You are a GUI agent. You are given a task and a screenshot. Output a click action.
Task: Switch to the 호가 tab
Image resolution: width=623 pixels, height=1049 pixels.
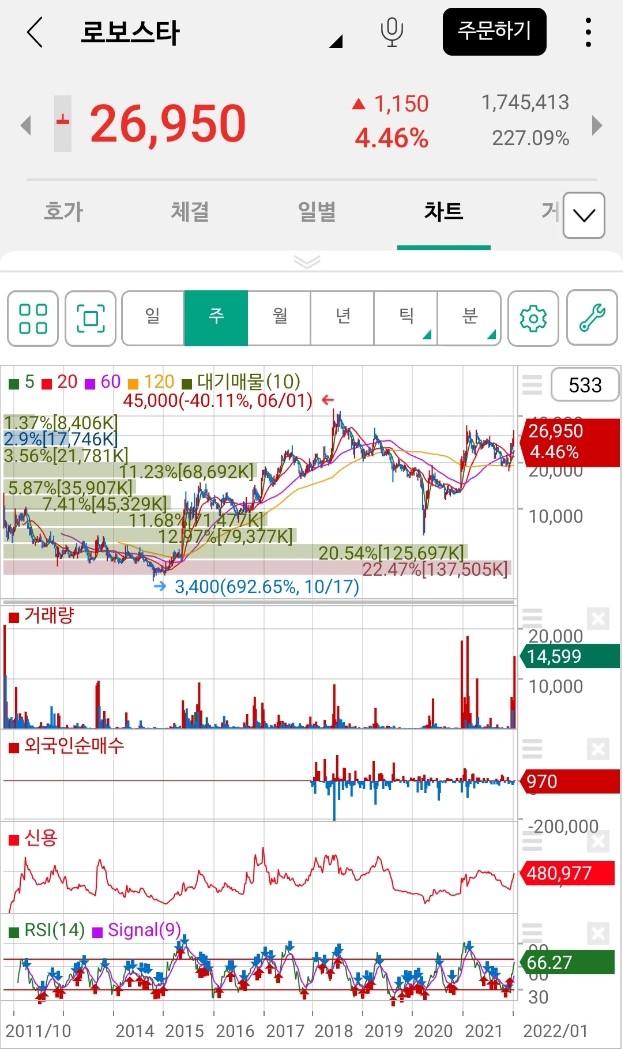[64, 211]
